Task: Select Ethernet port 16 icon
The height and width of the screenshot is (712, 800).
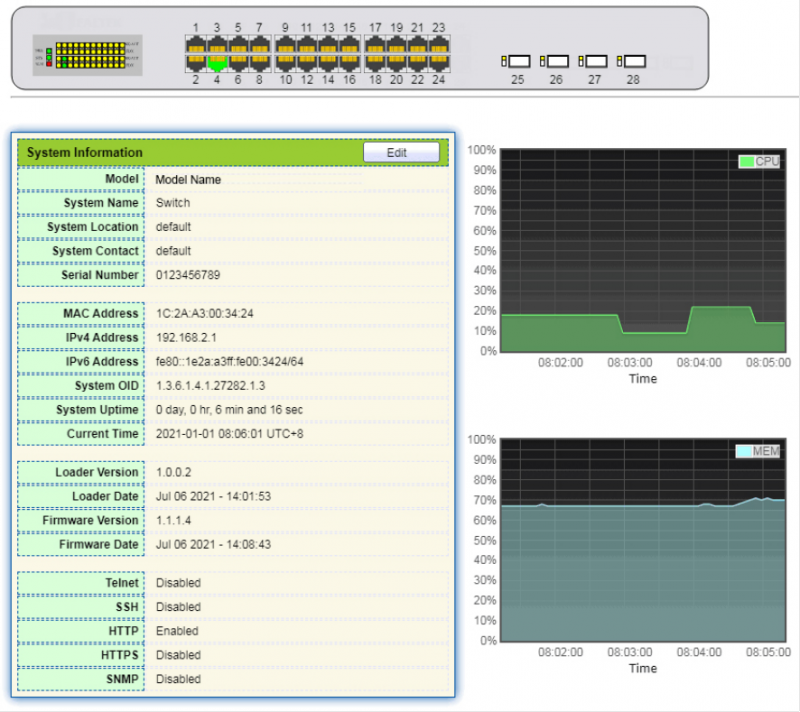Action: 349,63
